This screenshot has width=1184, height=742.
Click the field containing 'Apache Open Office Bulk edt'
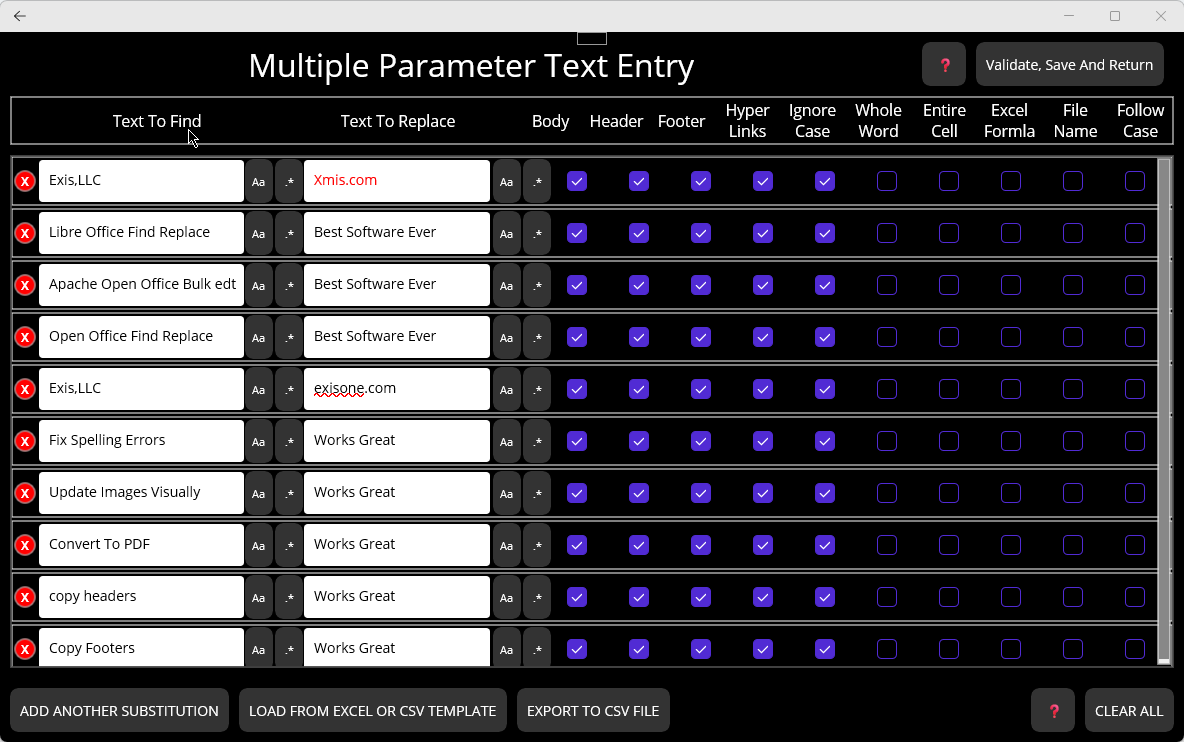(x=140, y=285)
